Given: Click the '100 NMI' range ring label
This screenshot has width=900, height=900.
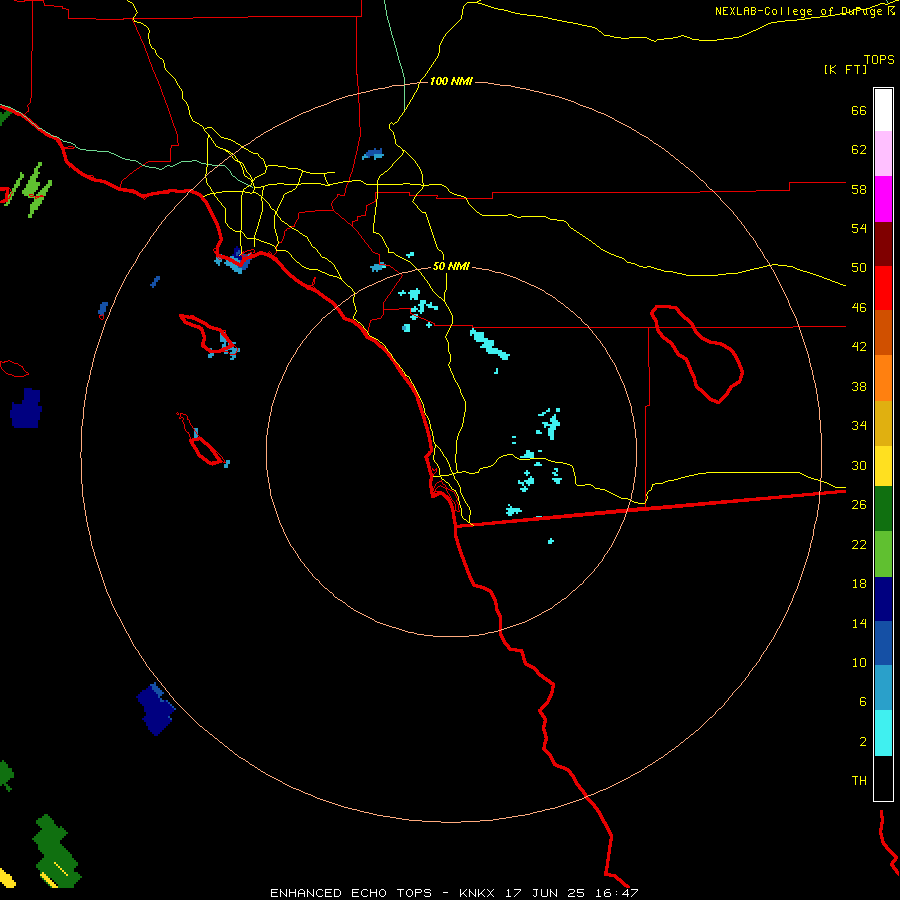Looking at the screenshot, I should click(x=451, y=82).
